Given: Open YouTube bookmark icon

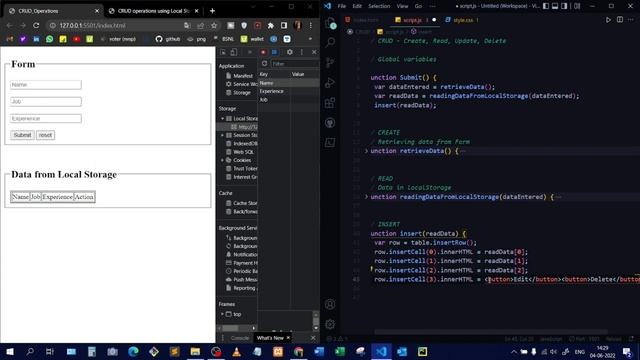Looking at the screenshot, I should (76, 39).
